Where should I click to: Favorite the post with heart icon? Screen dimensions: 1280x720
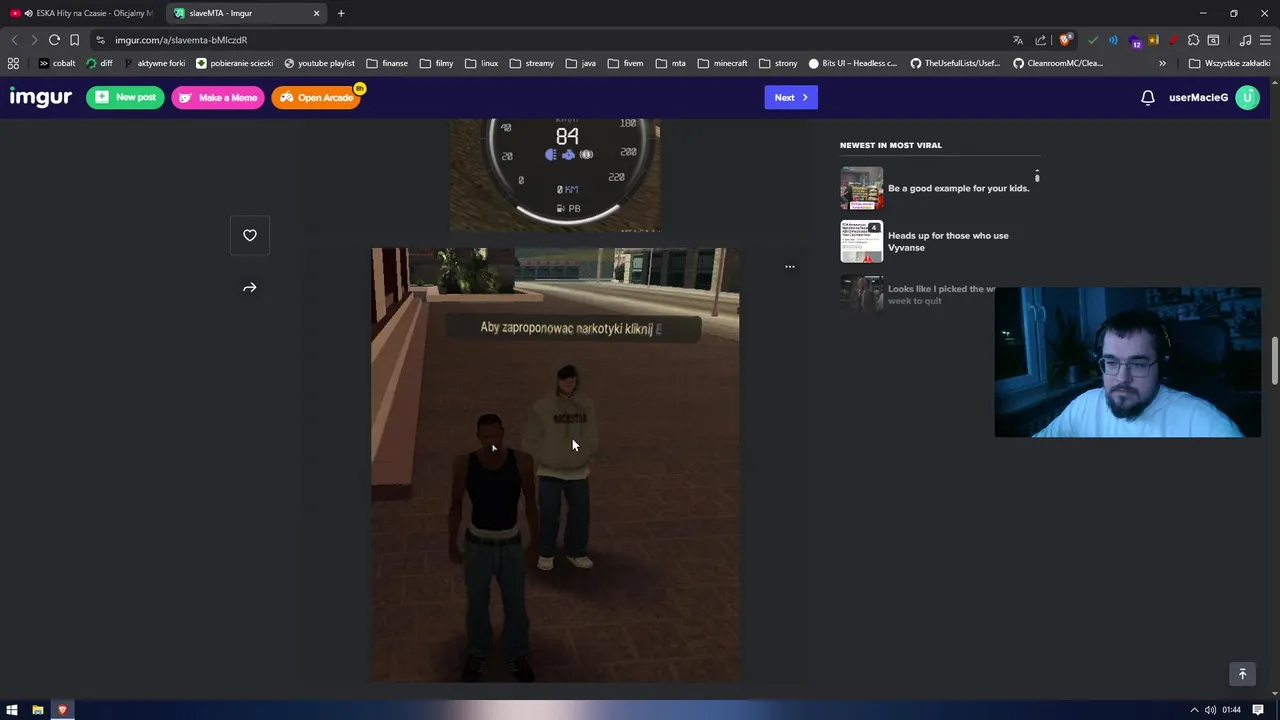point(250,236)
